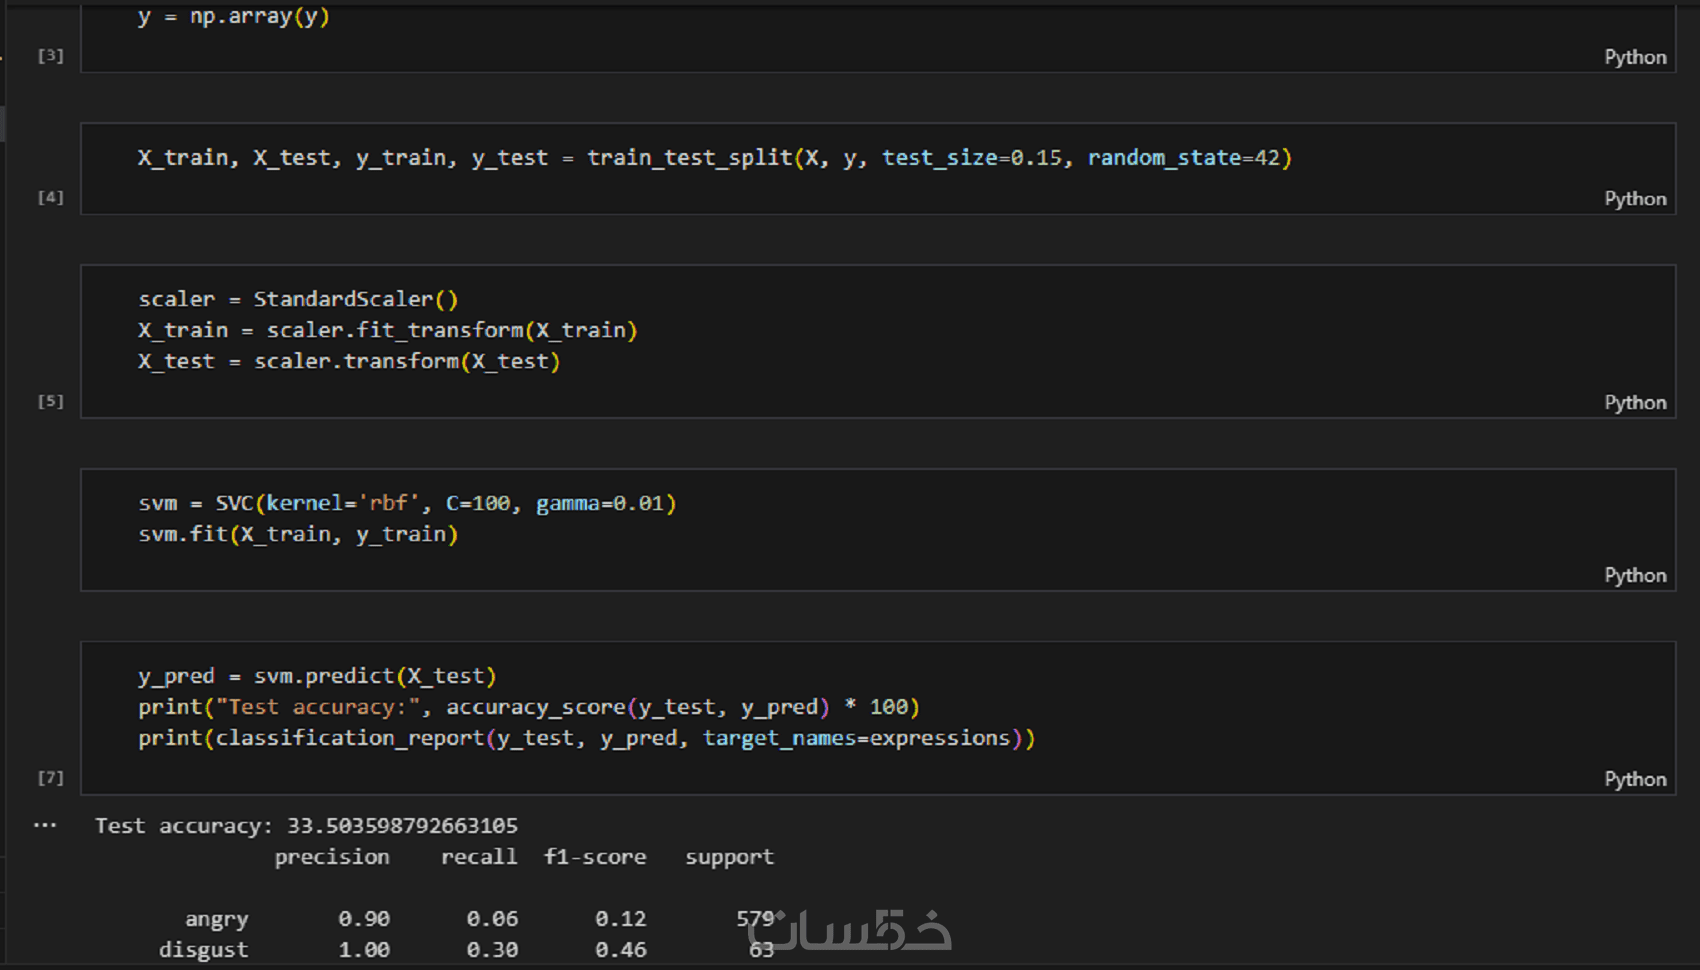
Task: Change language mode of StandardScaler cell
Action: click(x=1635, y=403)
